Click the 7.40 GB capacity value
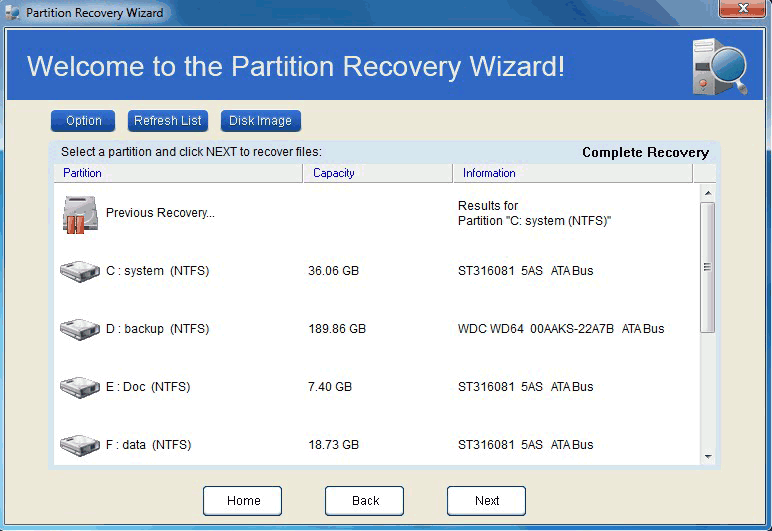Screen dimensions: 772x531 pyautogui.click(x=330, y=387)
